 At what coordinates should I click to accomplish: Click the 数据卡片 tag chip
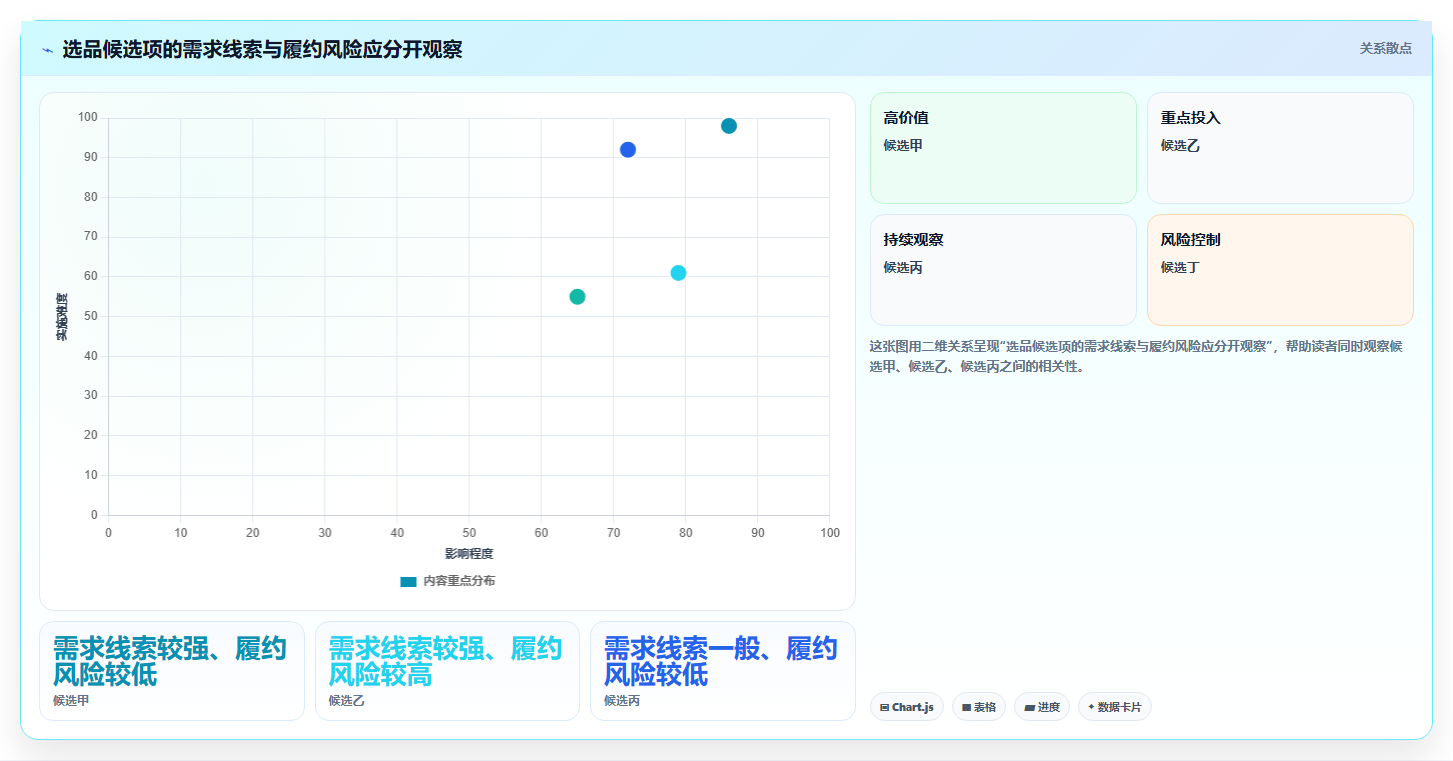(x=1115, y=707)
